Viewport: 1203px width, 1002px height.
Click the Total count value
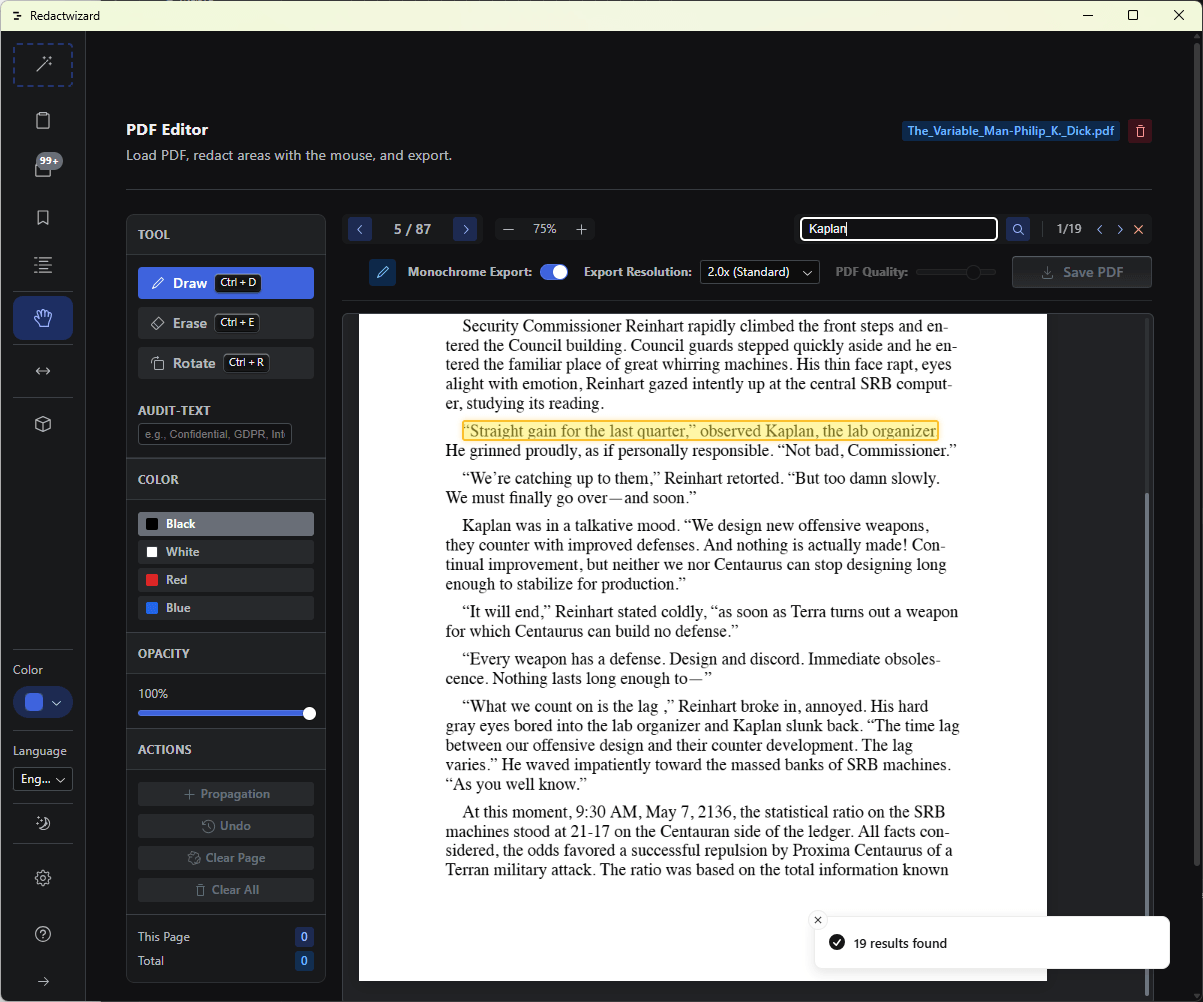[x=305, y=961]
